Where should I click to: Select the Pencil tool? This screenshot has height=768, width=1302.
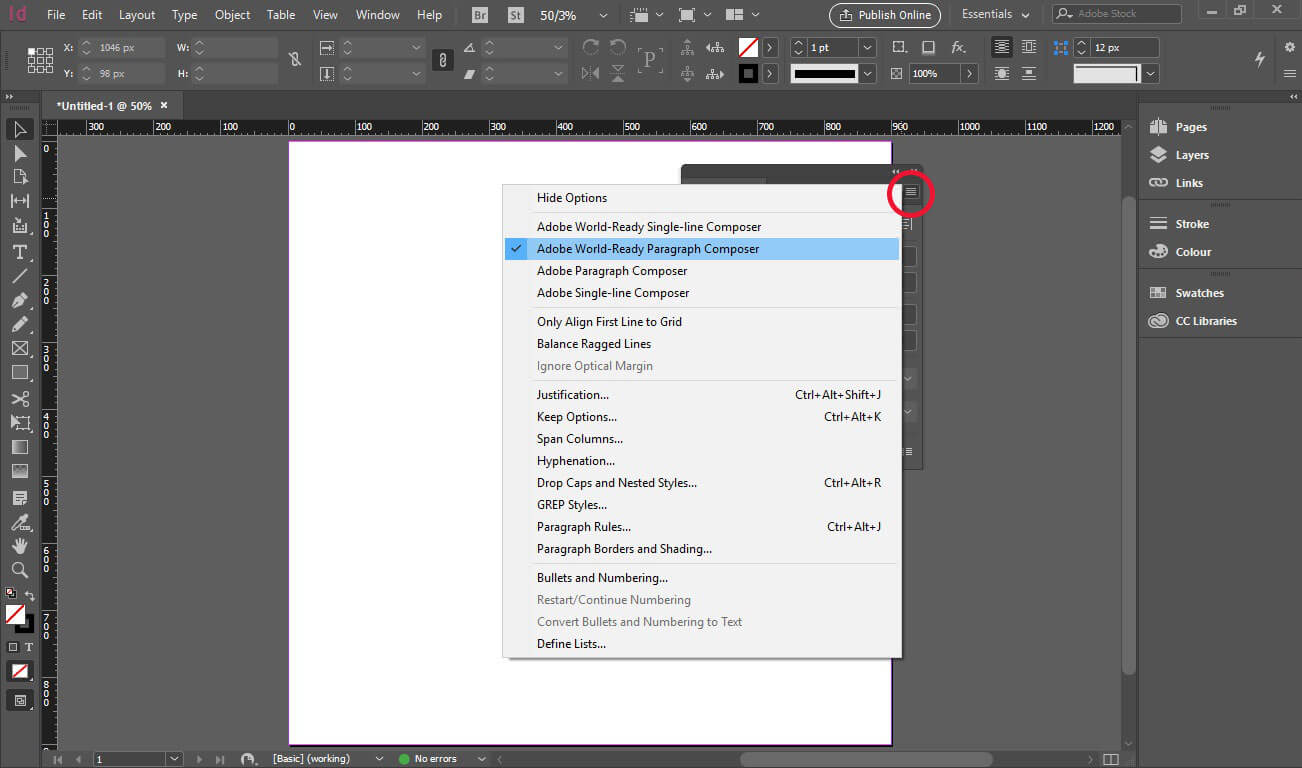click(x=20, y=324)
